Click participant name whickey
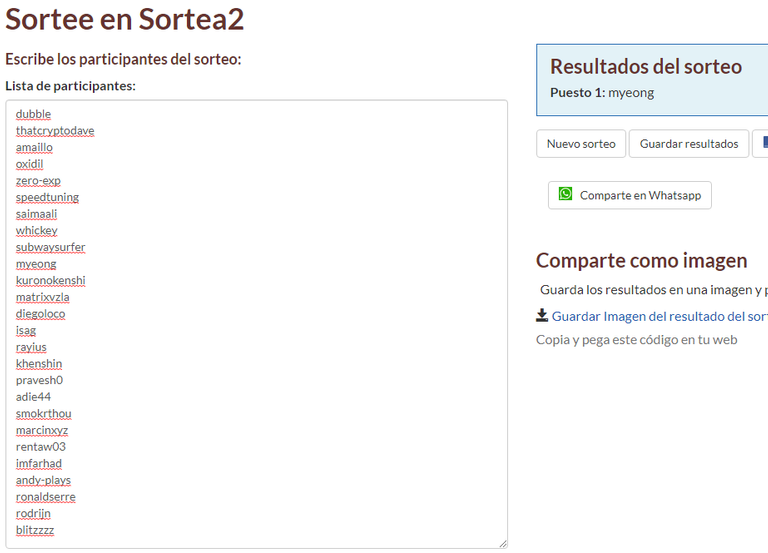 [37, 231]
